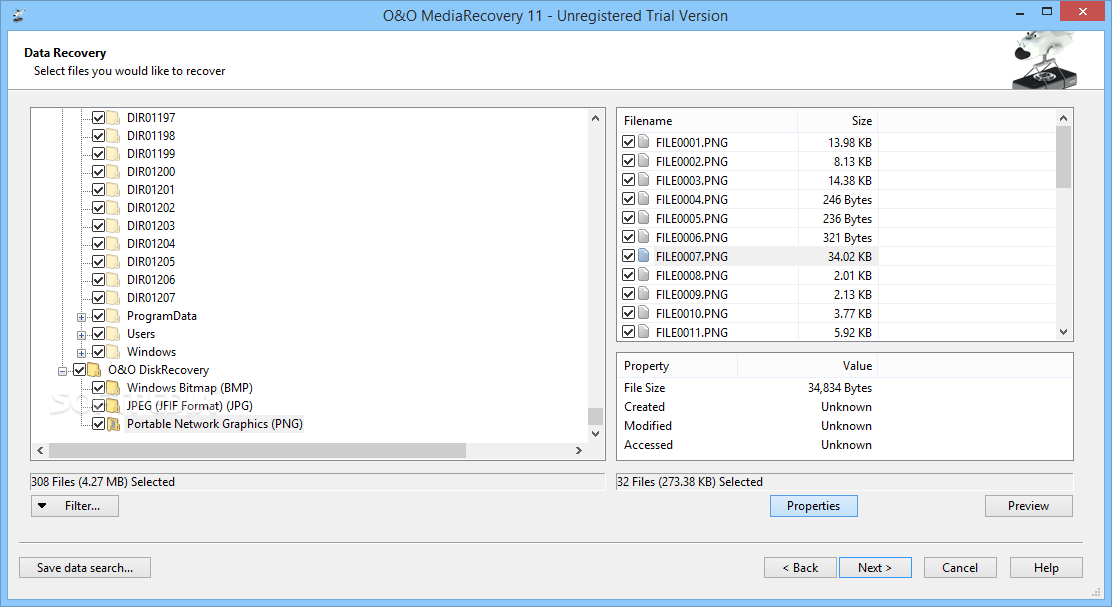The width and height of the screenshot is (1112, 607).
Task: Click the tree scroll-left arrow
Action: click(40, 450)
